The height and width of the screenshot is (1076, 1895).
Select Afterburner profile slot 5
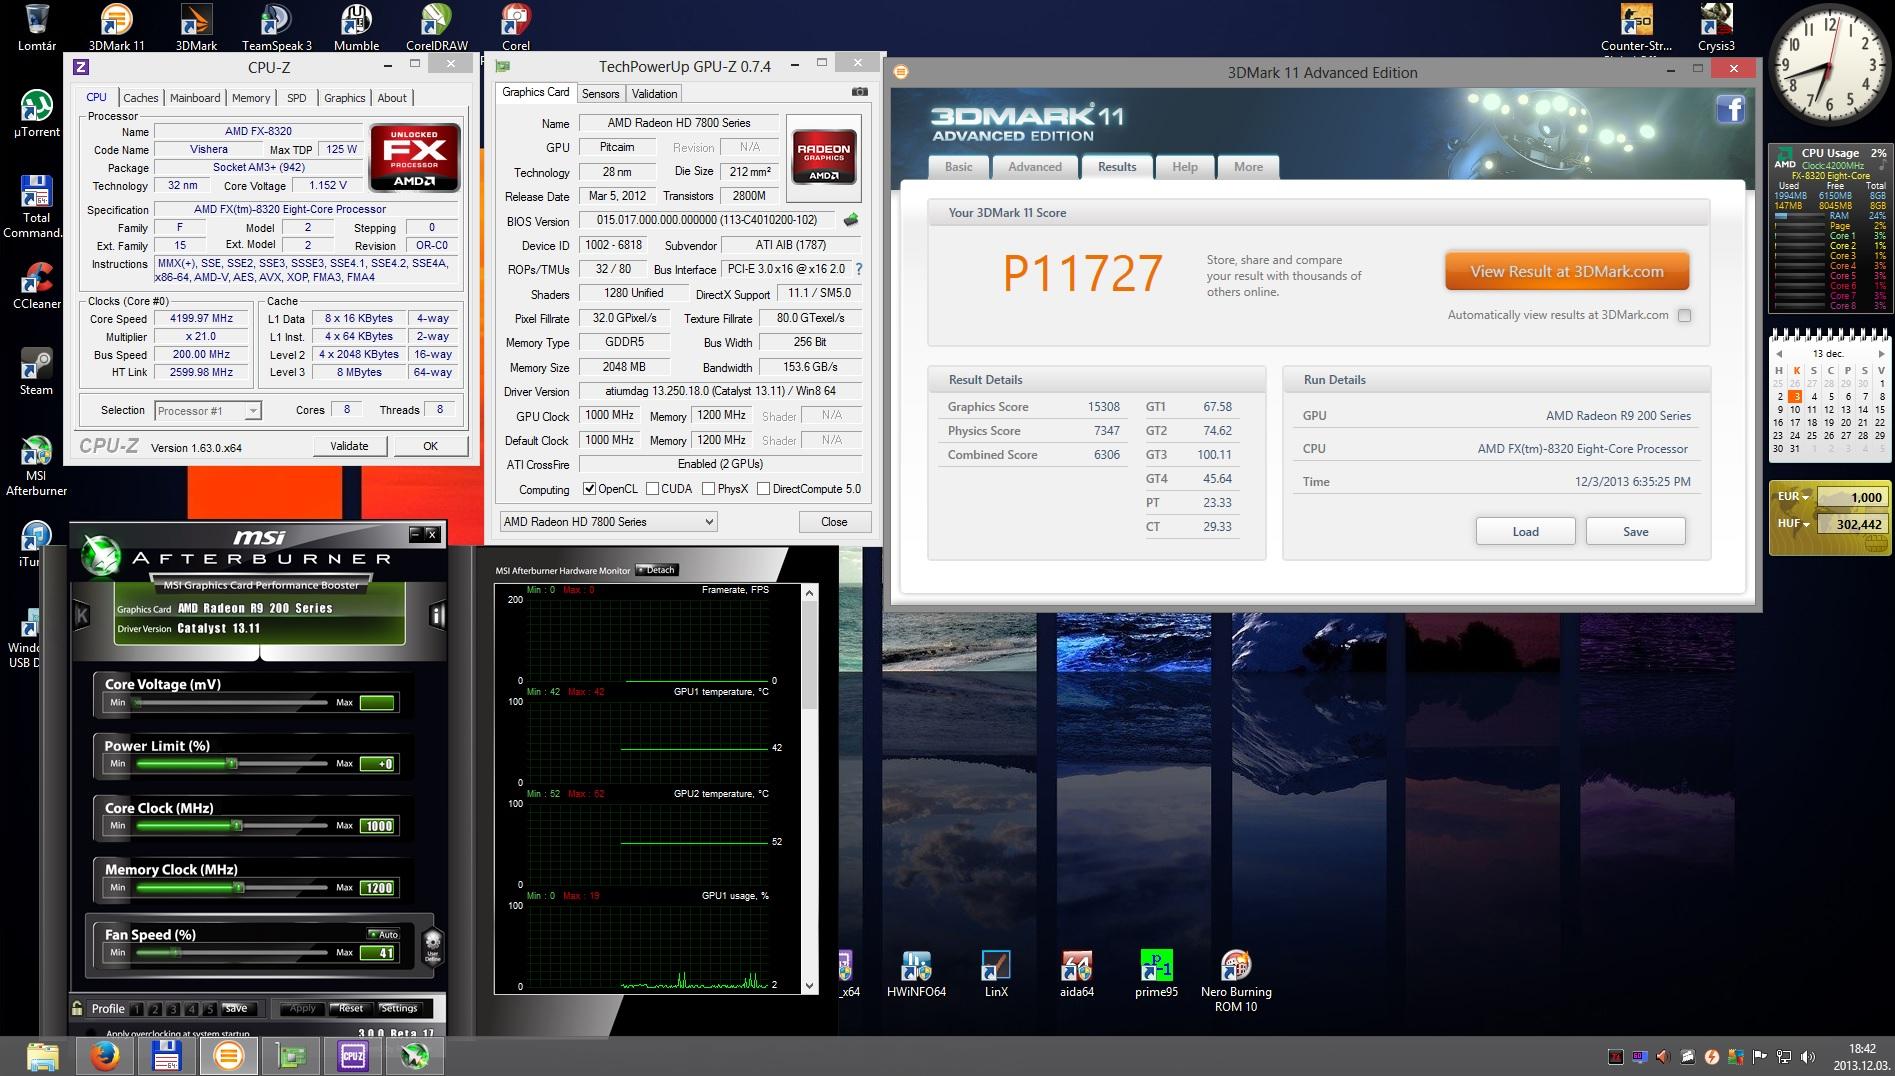click(x=209, y=1009)
